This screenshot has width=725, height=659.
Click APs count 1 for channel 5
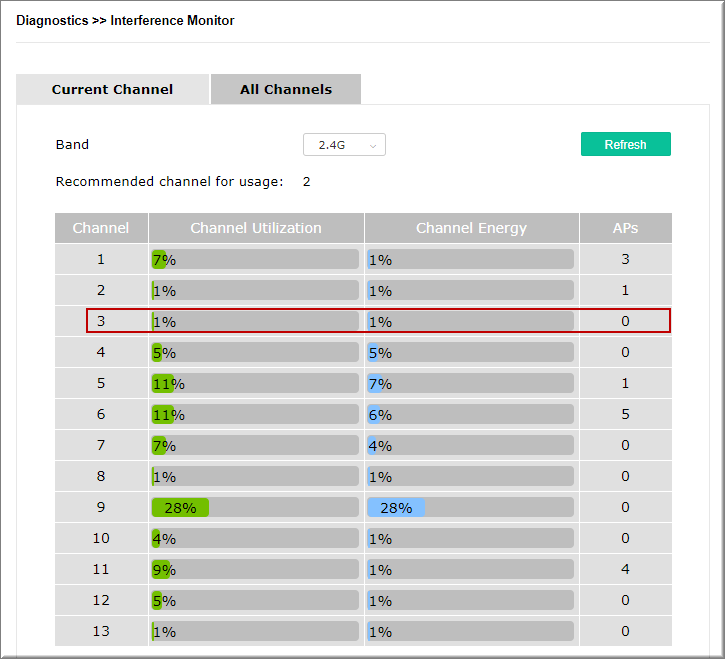(626, 383)
